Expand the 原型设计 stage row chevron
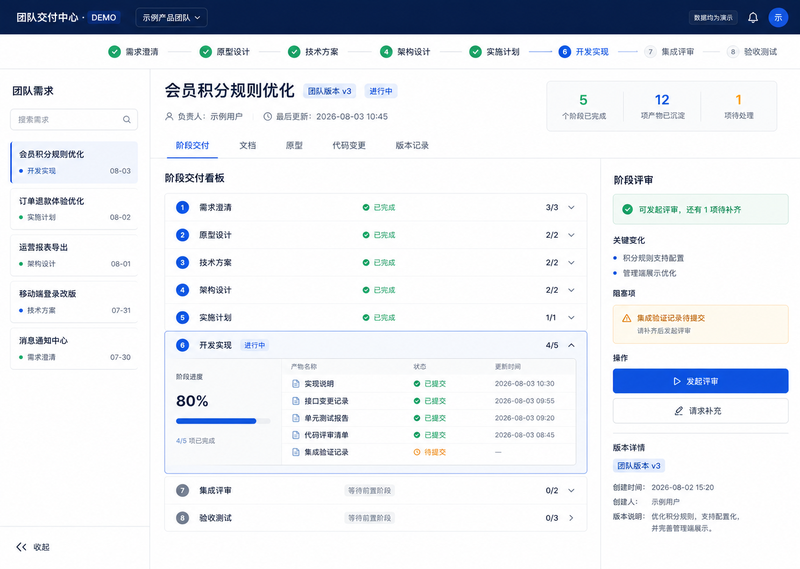Screen dimensions: 800x569 571,235
